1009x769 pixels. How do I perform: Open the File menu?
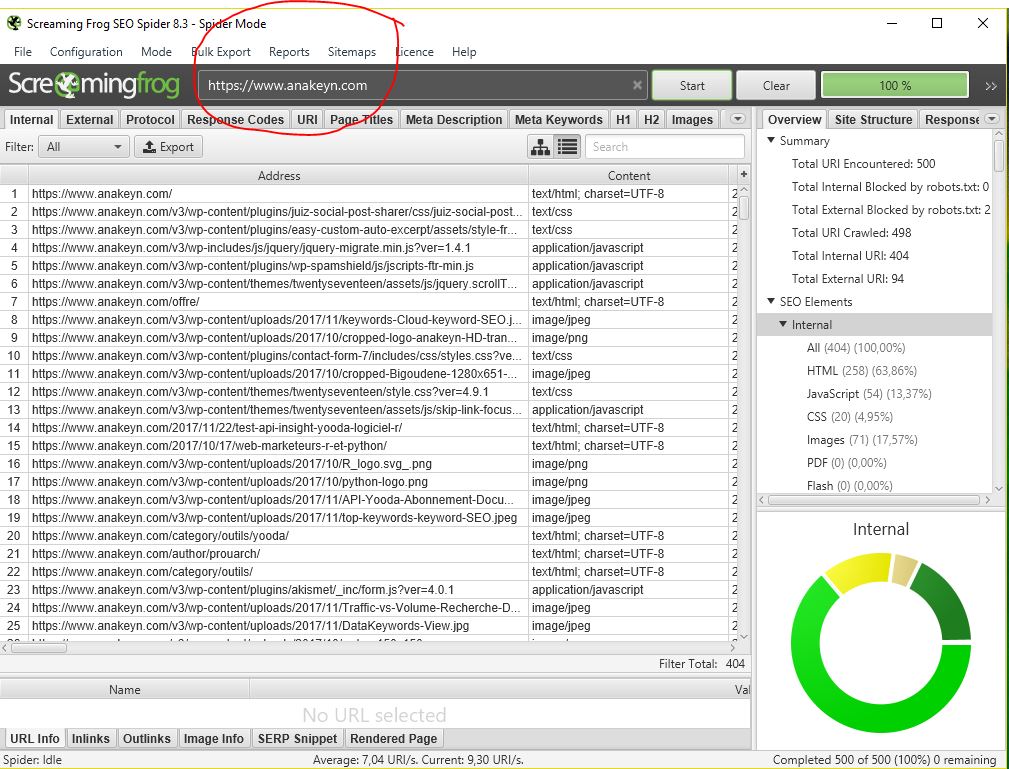coord(23,52)
